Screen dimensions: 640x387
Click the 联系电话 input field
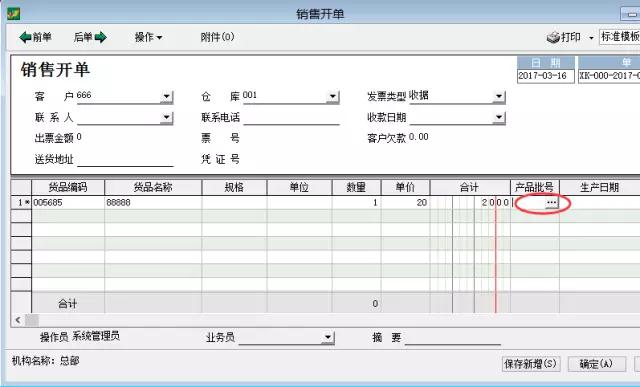(291, 118)
